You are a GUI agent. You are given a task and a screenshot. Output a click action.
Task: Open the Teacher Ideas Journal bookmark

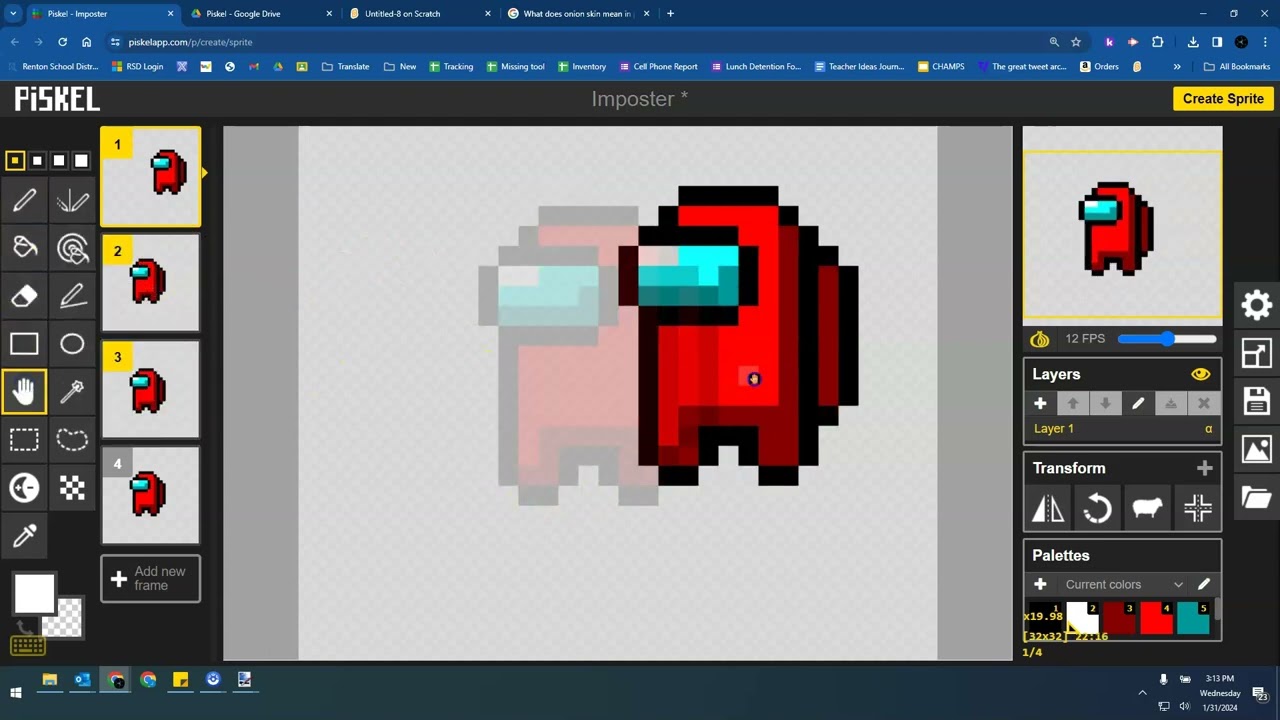(x=859, y=67)
